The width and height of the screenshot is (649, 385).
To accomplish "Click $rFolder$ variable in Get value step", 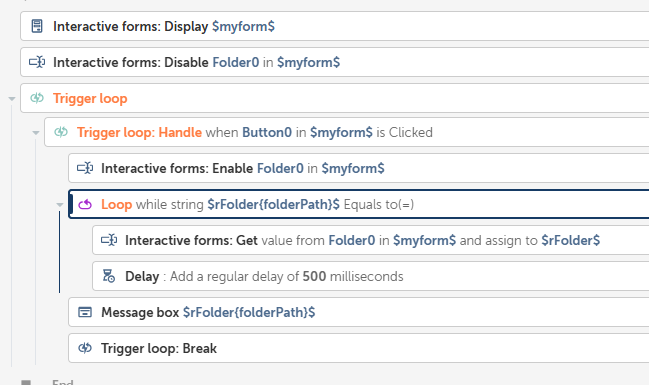I will tap(570, 241).
